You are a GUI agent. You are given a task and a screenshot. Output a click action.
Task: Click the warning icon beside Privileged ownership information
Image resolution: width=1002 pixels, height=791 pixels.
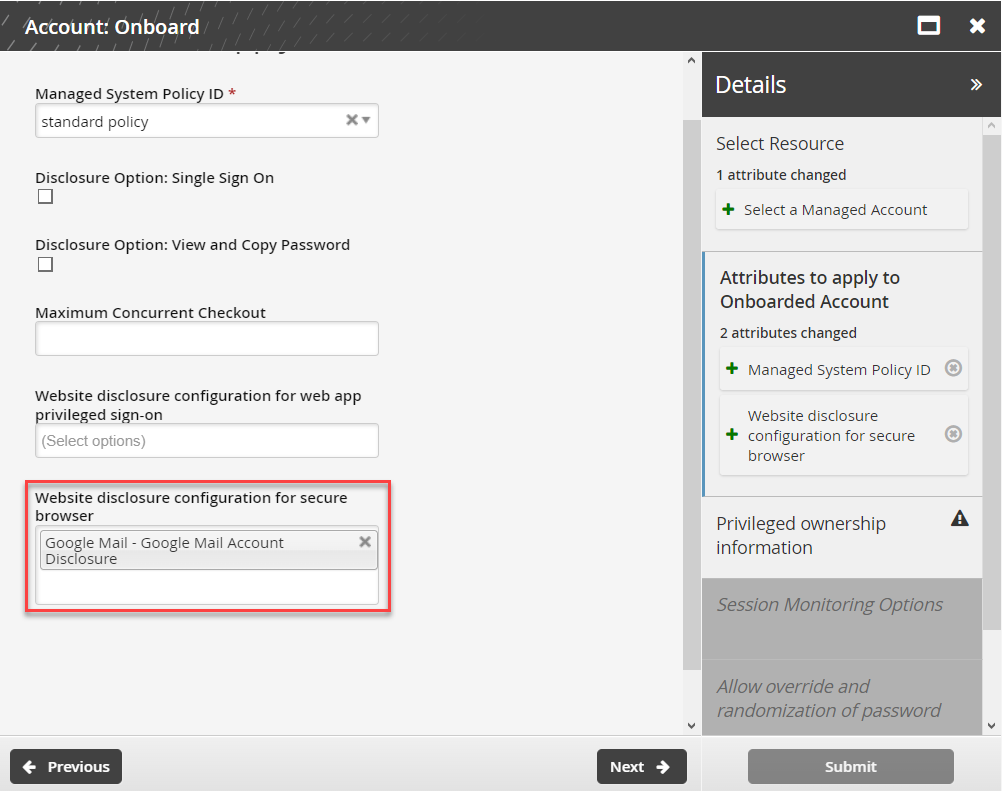point(959,518)
